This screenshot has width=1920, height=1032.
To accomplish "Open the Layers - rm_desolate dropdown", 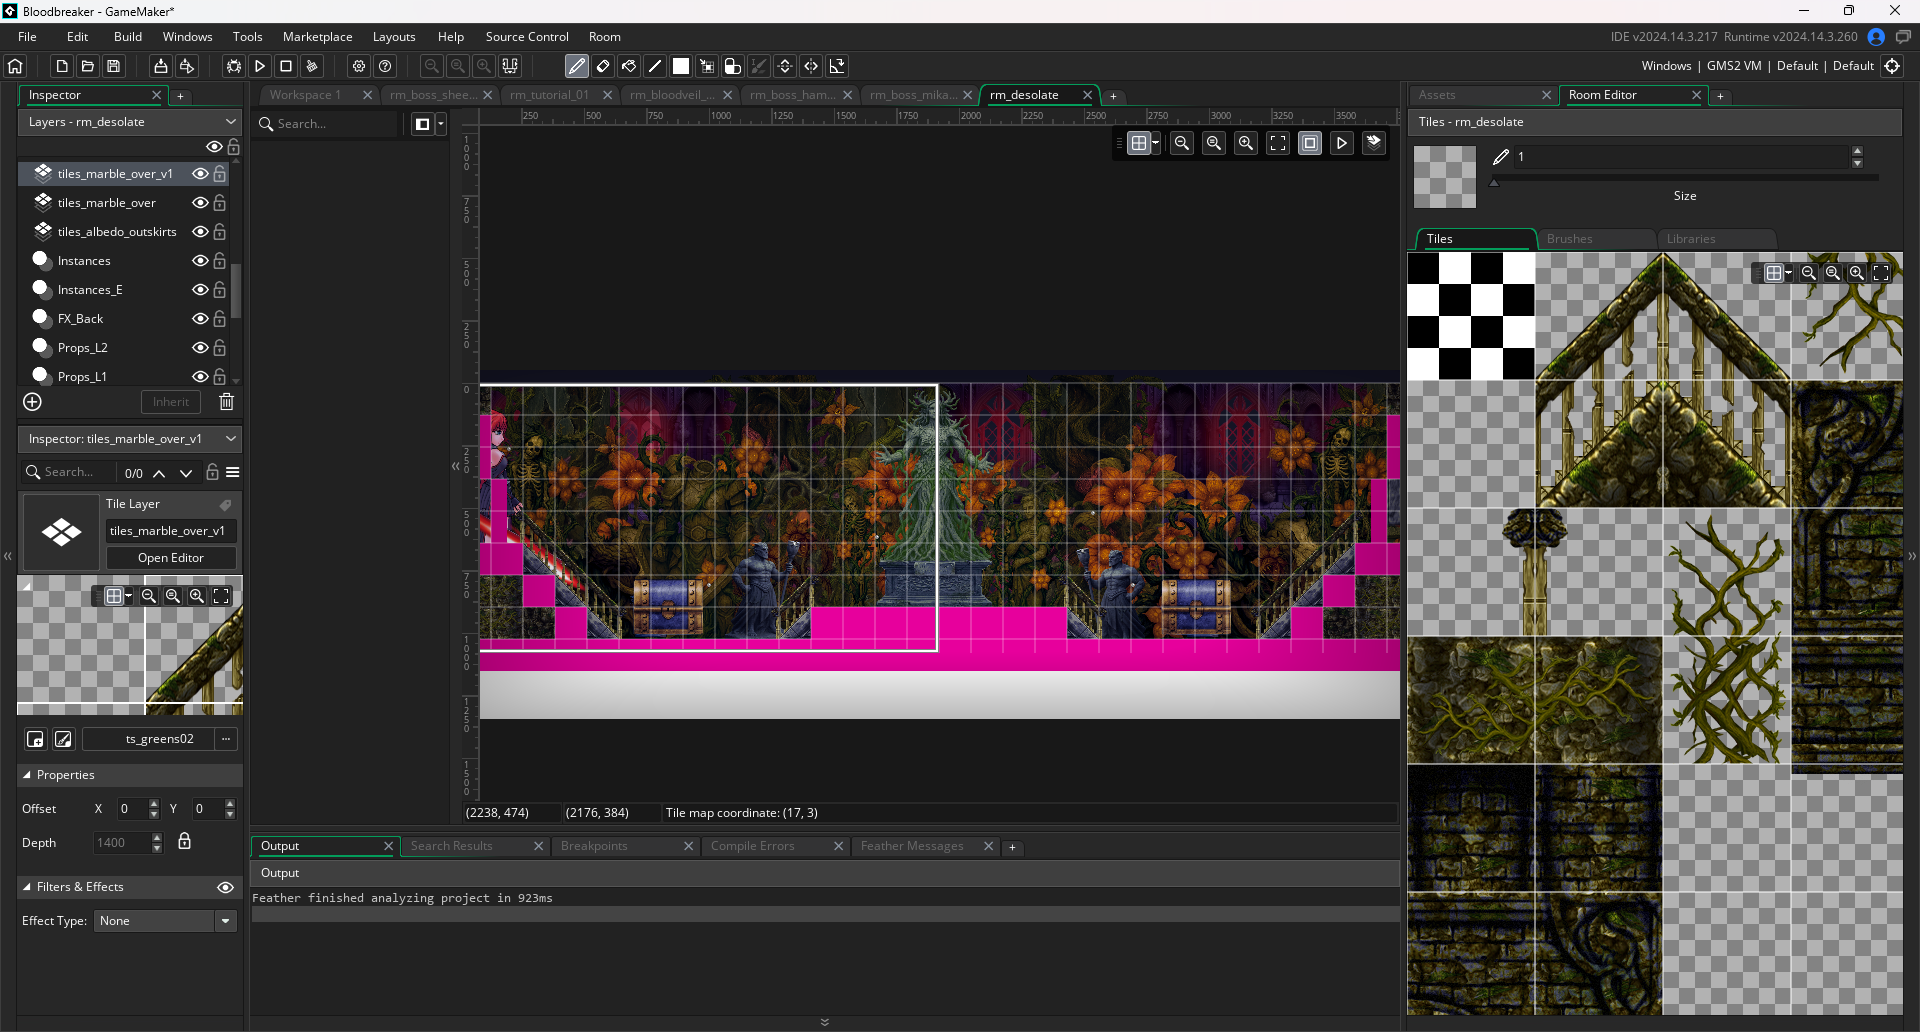I will (x=130, y=122).
